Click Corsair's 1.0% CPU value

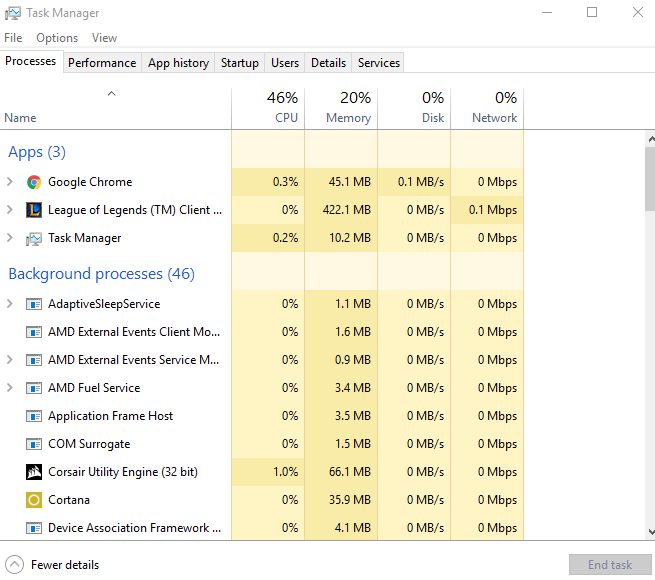[x=286, y=472]
